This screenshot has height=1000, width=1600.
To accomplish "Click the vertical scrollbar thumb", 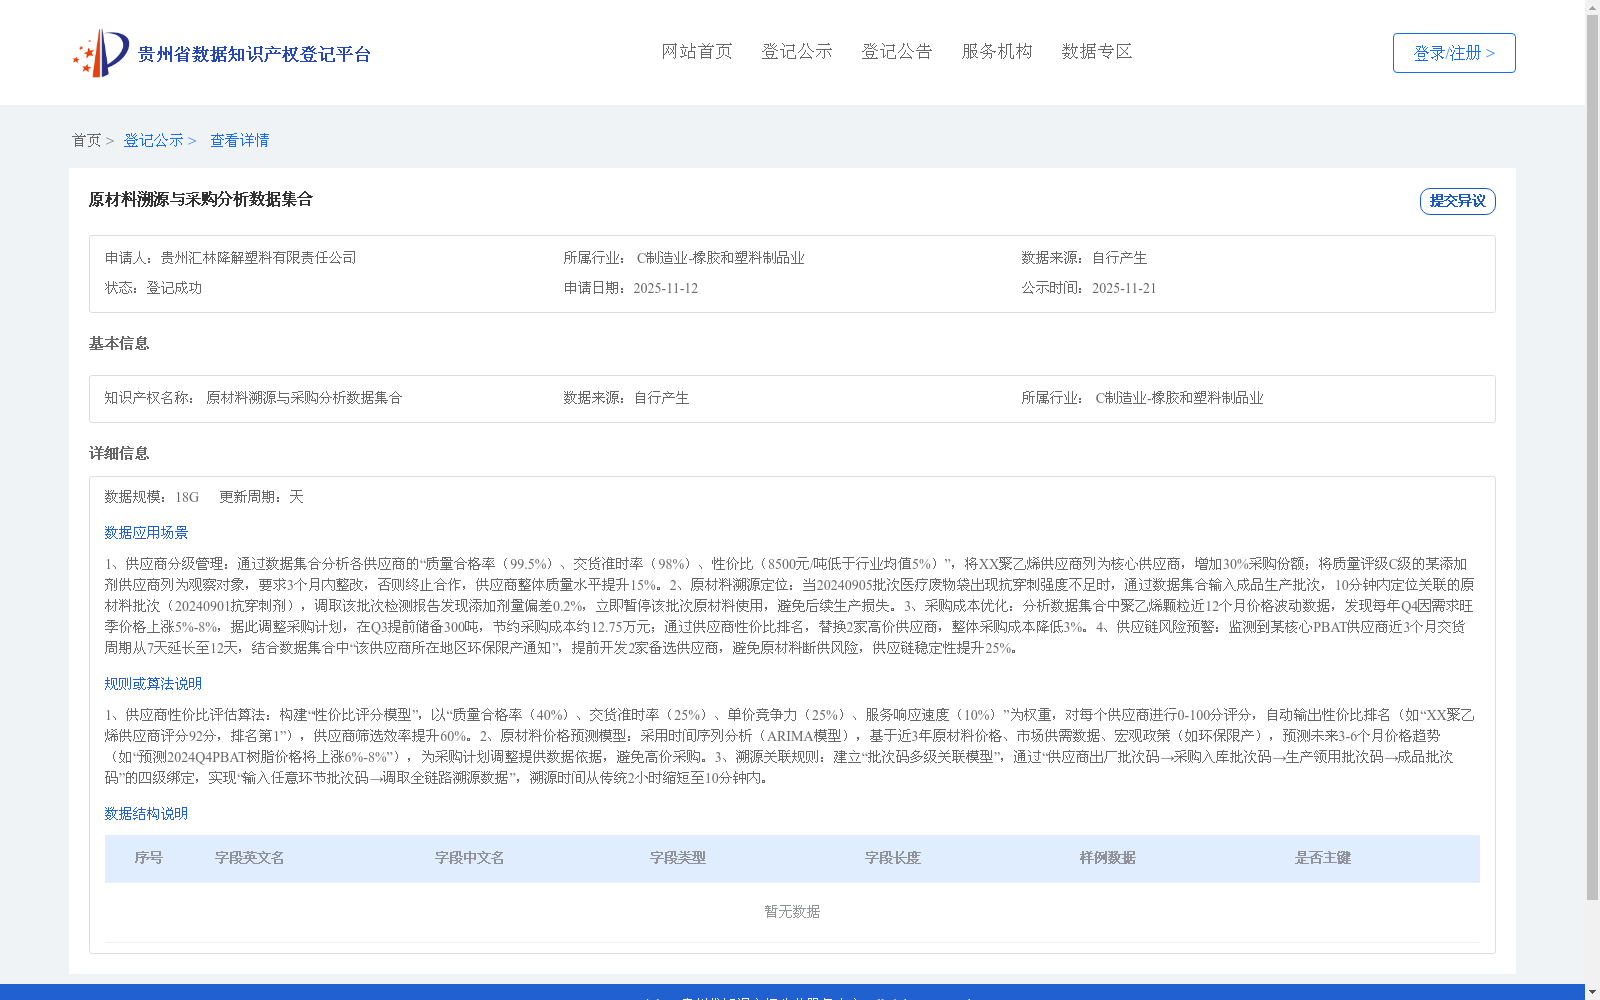I will tap(1593, 457).
